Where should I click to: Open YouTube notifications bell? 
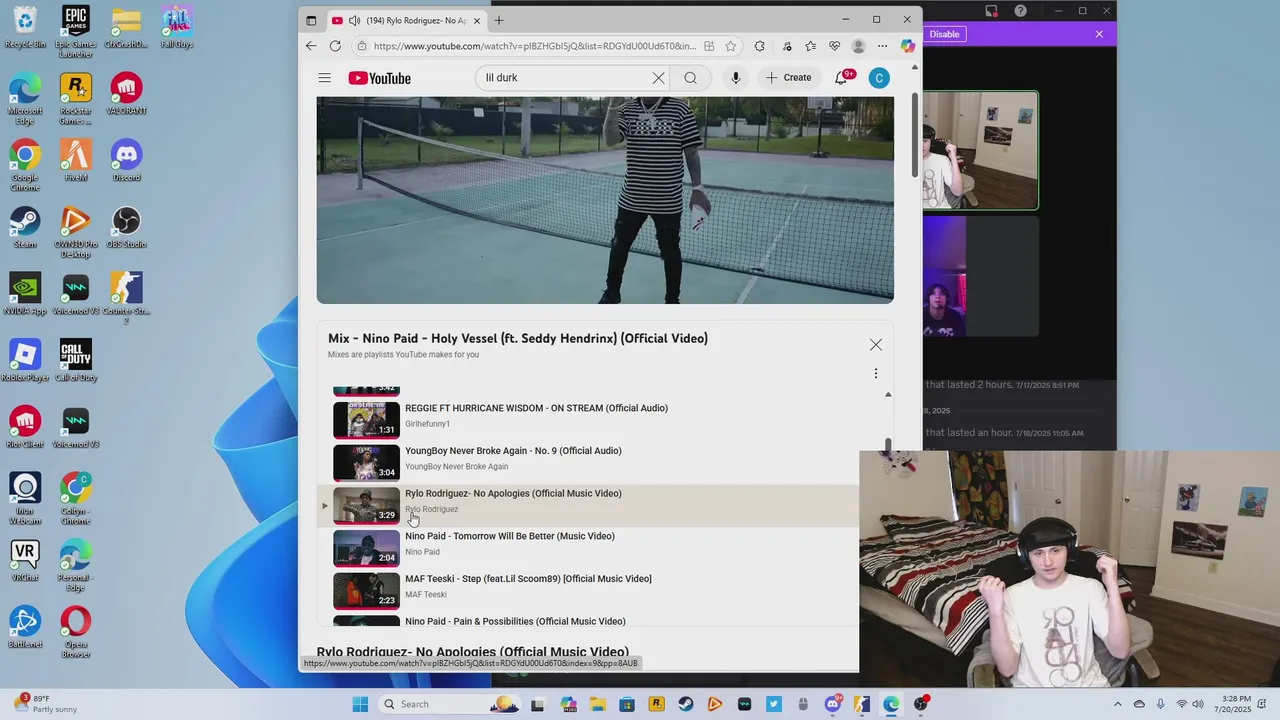(x=841, y=78)
